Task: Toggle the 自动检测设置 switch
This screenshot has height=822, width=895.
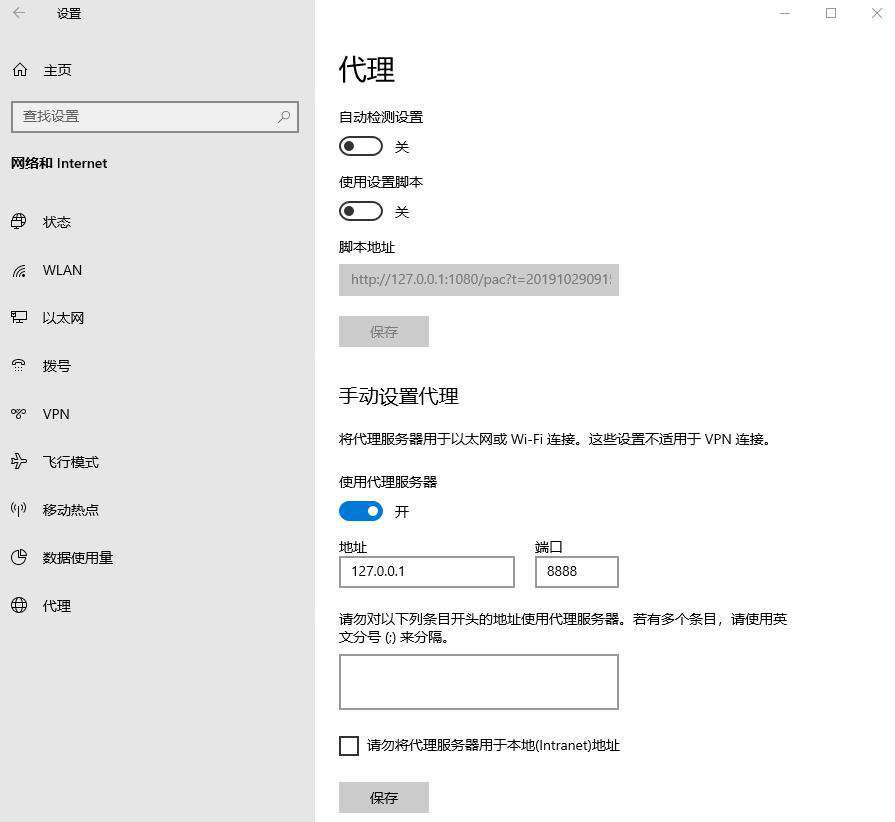Action: point(361,146)
